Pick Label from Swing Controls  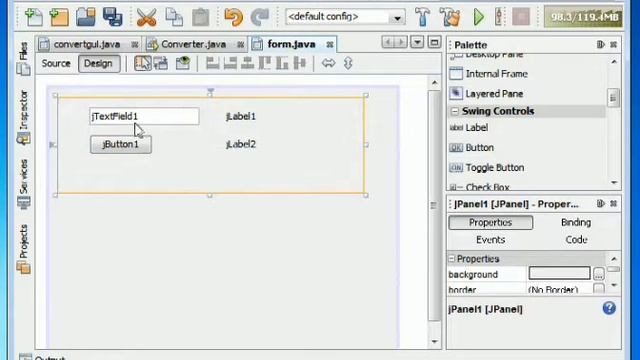pyautogui.click(x=476, y=128)
